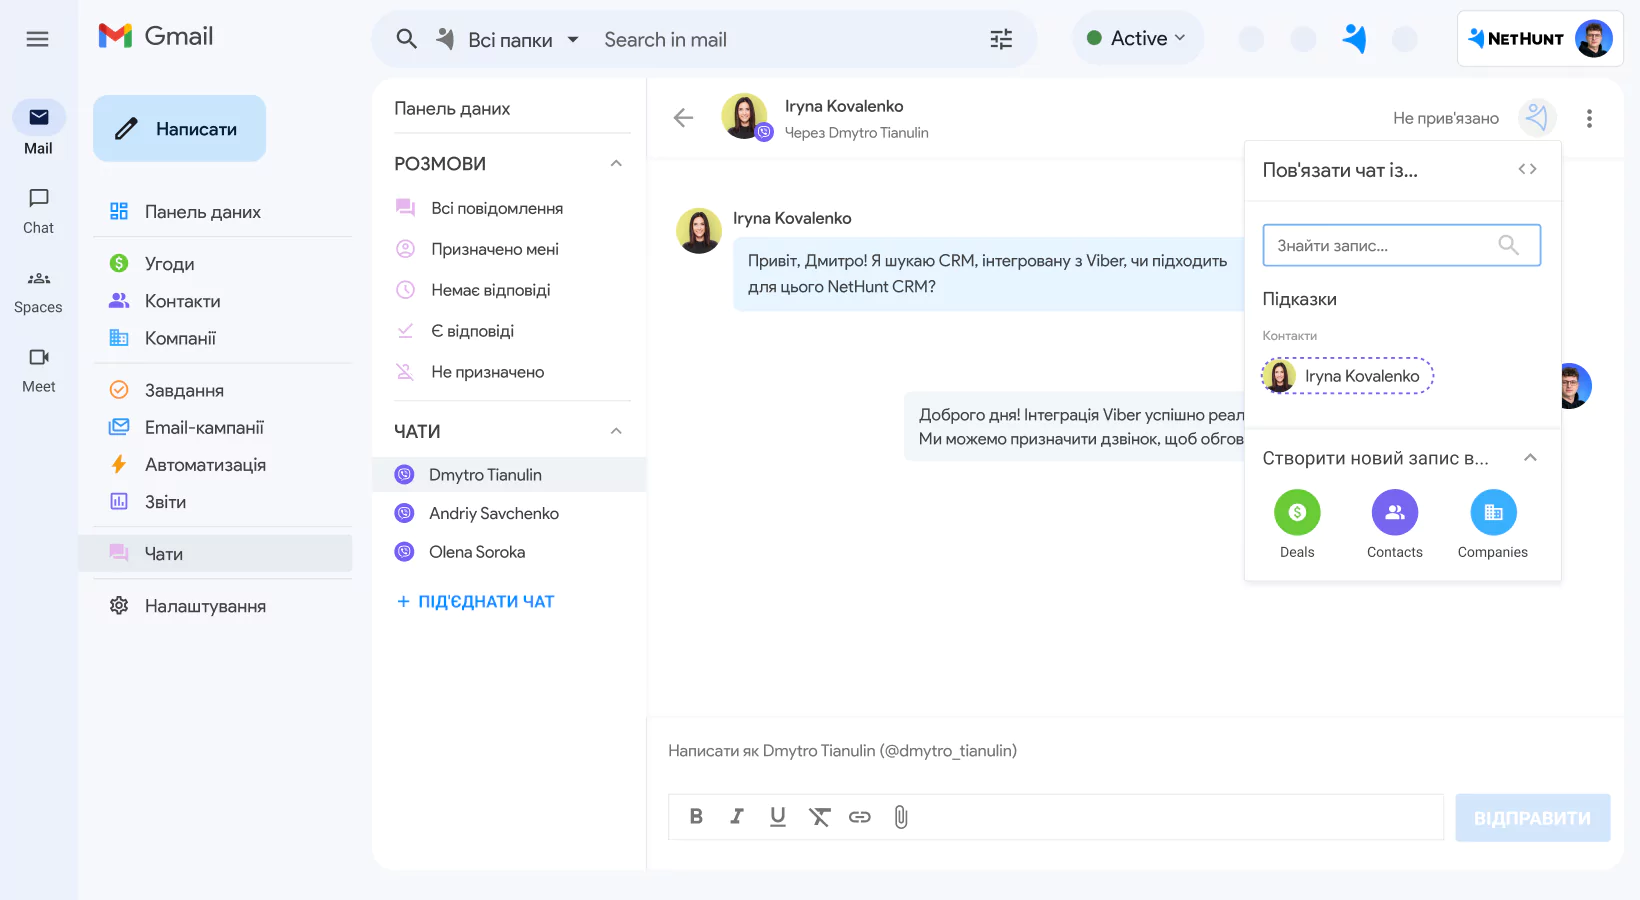1640x900 pixels.
Task: Select Dmytro Tianulin chat
Action: click(x=509, y=475)
